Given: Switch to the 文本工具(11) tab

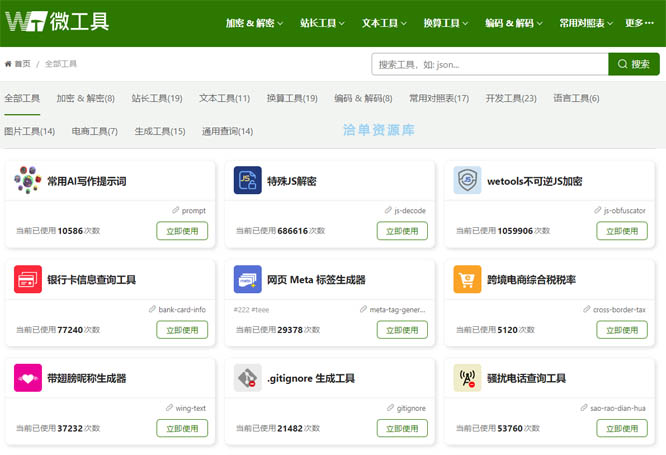Looking at the screenshot, I should tap(225, 99).
